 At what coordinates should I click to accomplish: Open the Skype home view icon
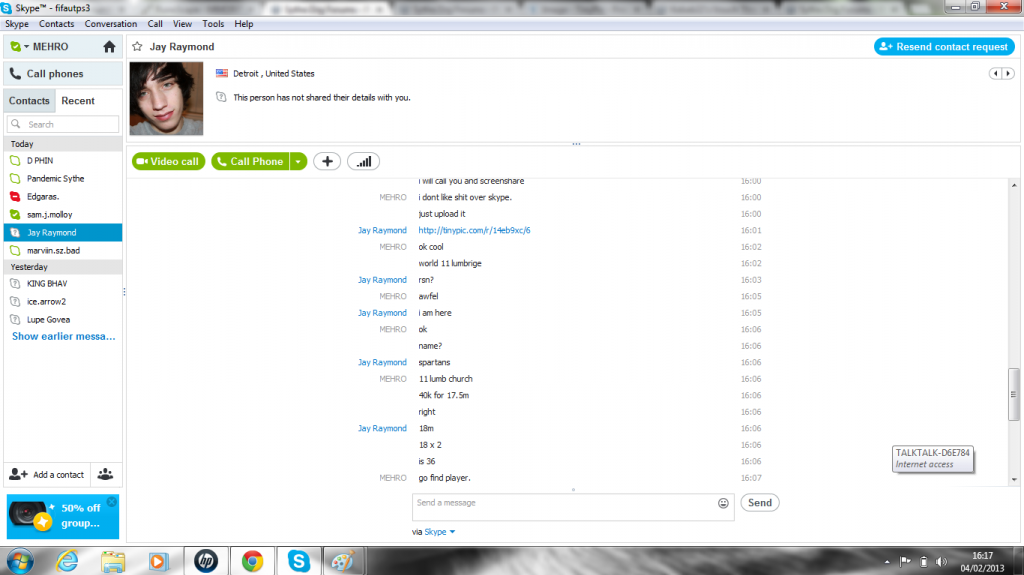109,47
